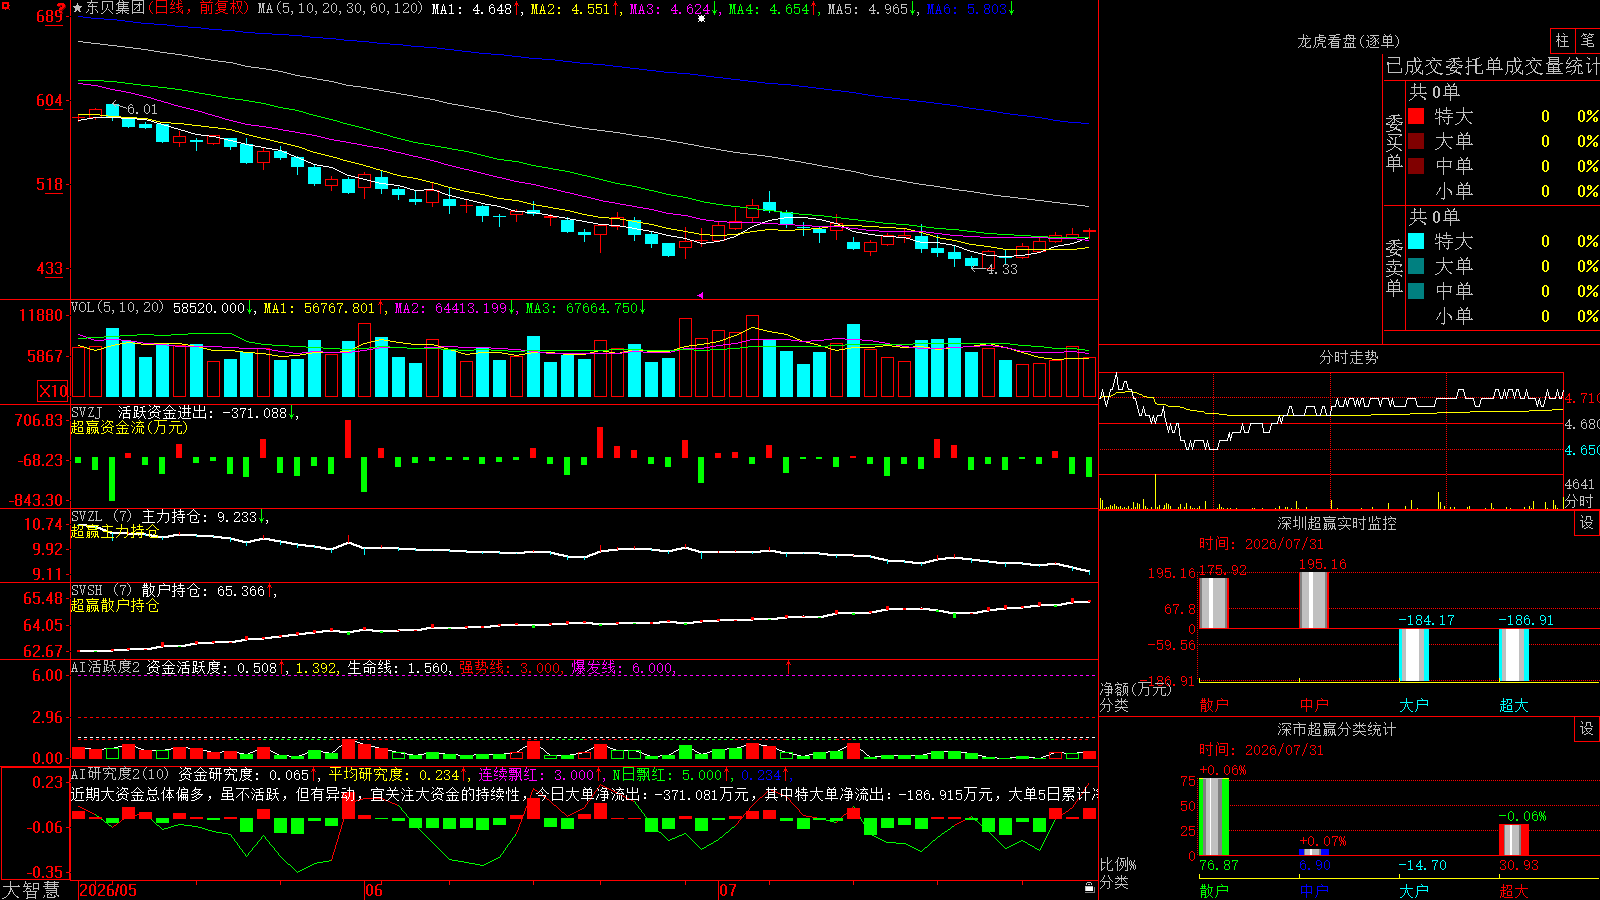Click the 6.01 high price label on candlestick chart
Viewport: 1600px width, 900px height.
(x=141, y=109)
